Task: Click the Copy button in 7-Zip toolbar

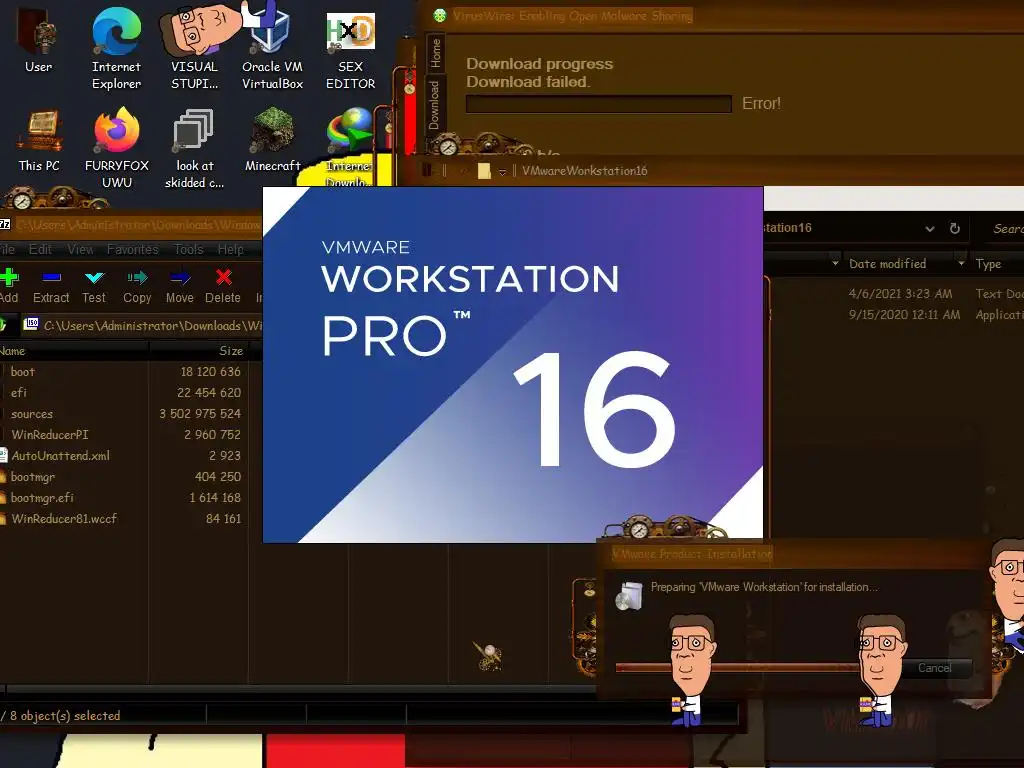Action: pos(137,286)
